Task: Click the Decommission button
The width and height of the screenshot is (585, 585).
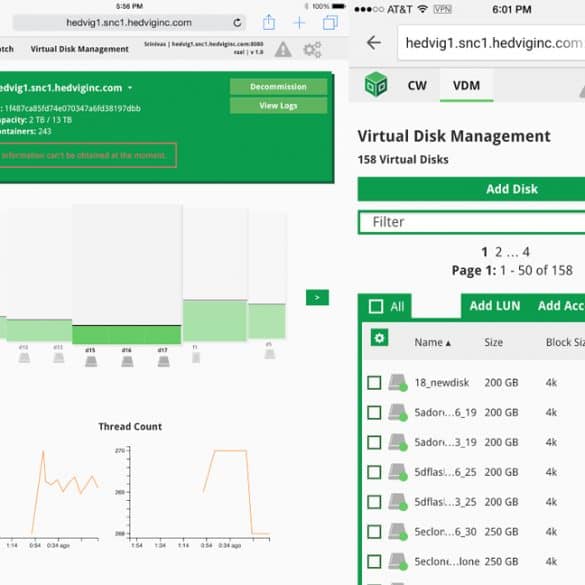Action: click(278, 87)
